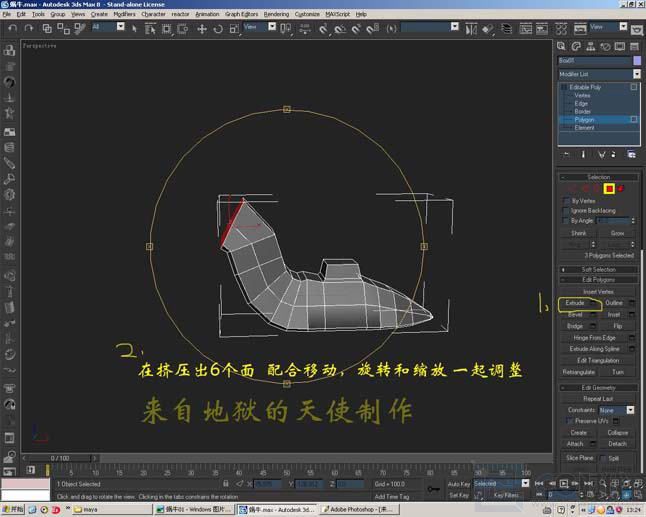The width and height of the screenshot is (646, 517).
Task: Switch to the Utilities command panel tab
Action: pos(634,46)
